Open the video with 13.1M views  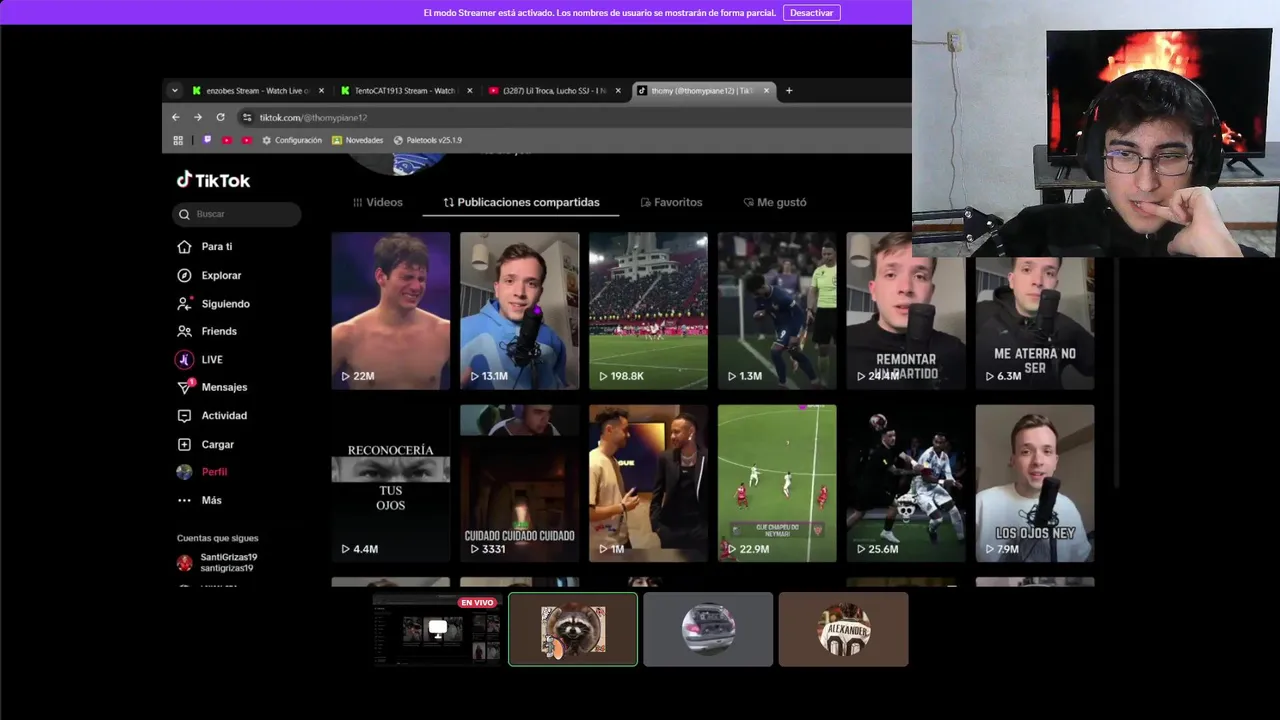(x=520, y=311)
